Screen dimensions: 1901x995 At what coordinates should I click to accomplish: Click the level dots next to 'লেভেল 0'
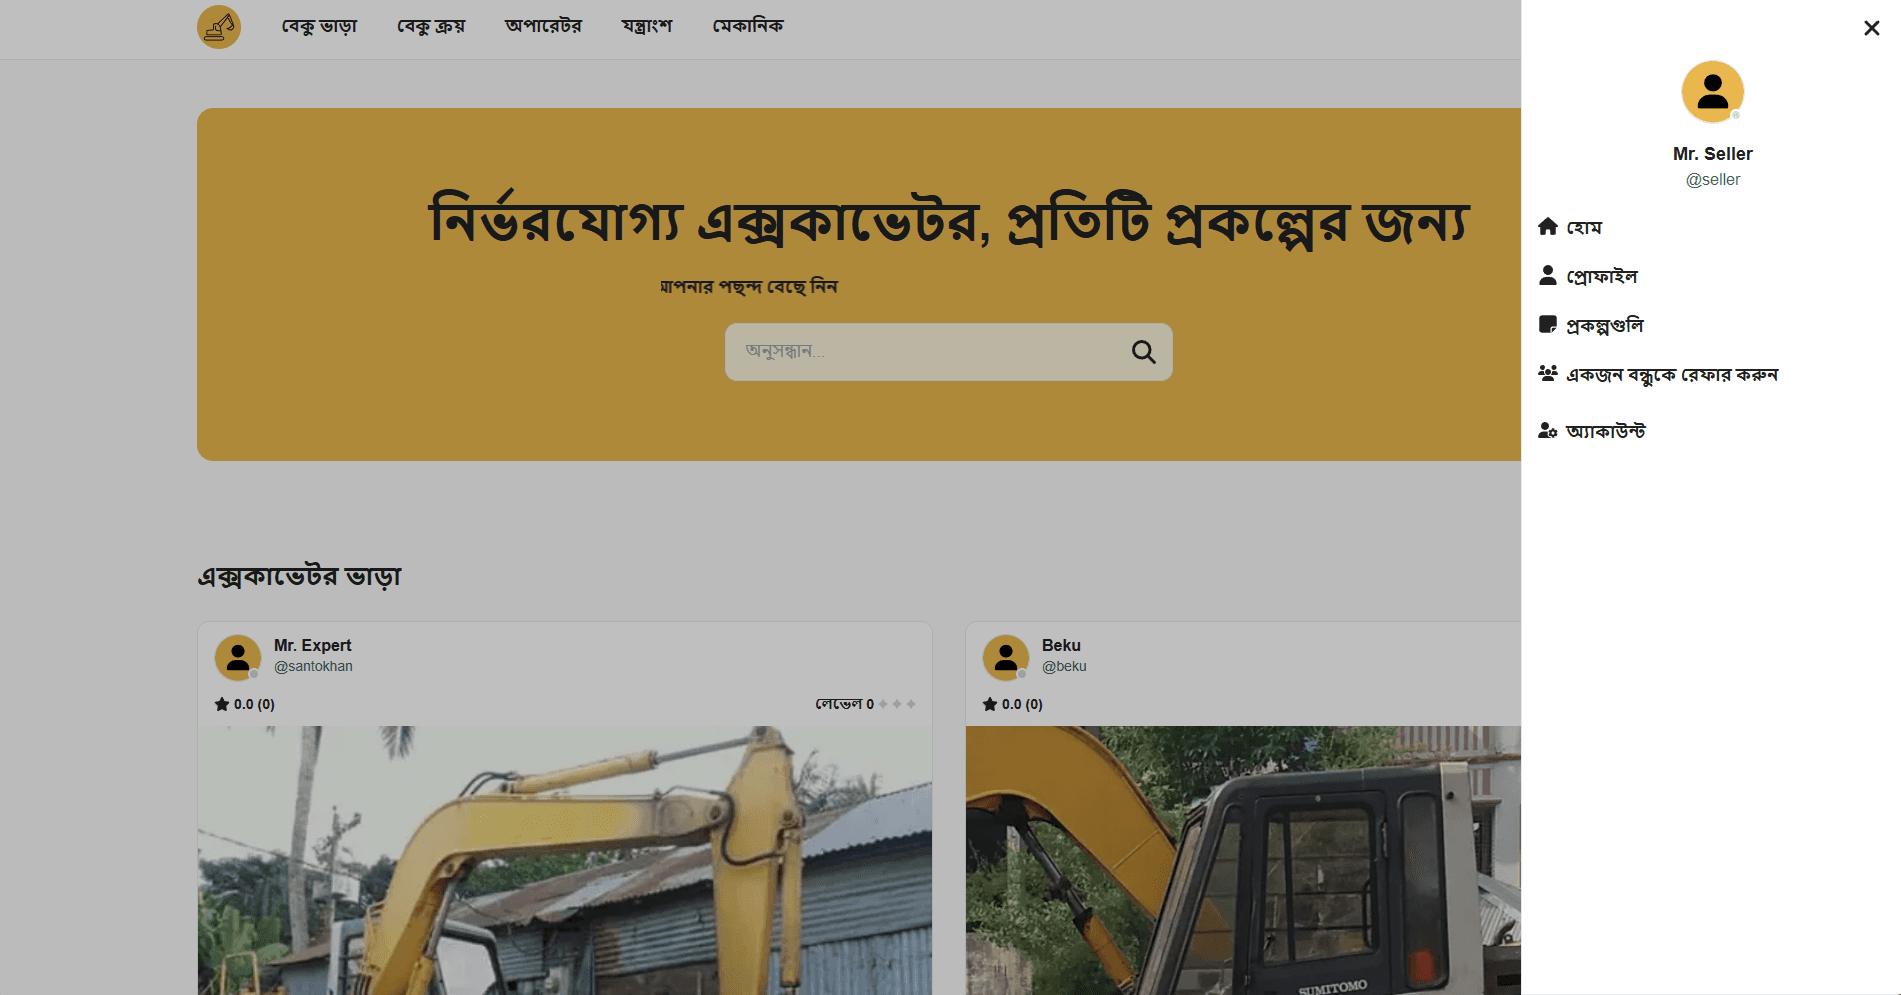pyautogui.click(x=896, y=703)
